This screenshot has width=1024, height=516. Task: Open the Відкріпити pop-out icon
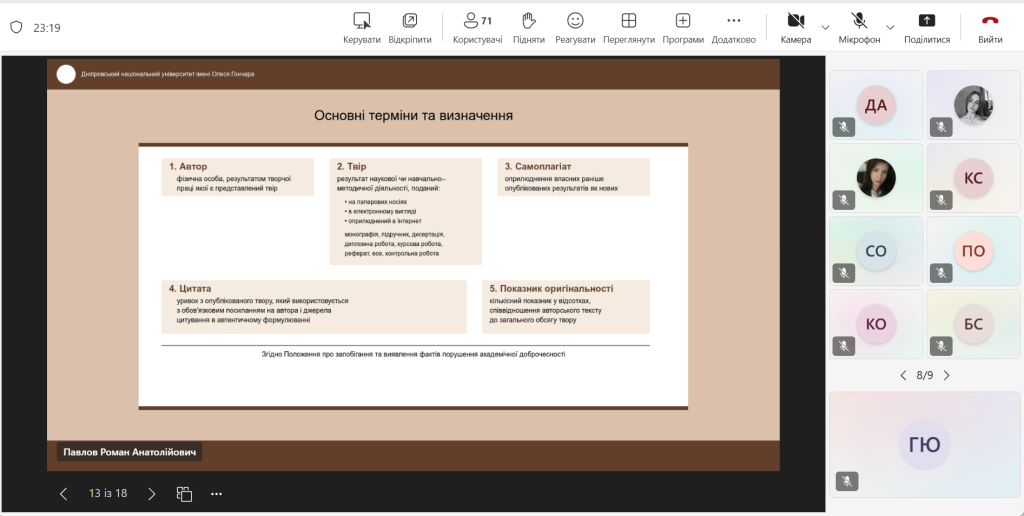coord(410,21)
